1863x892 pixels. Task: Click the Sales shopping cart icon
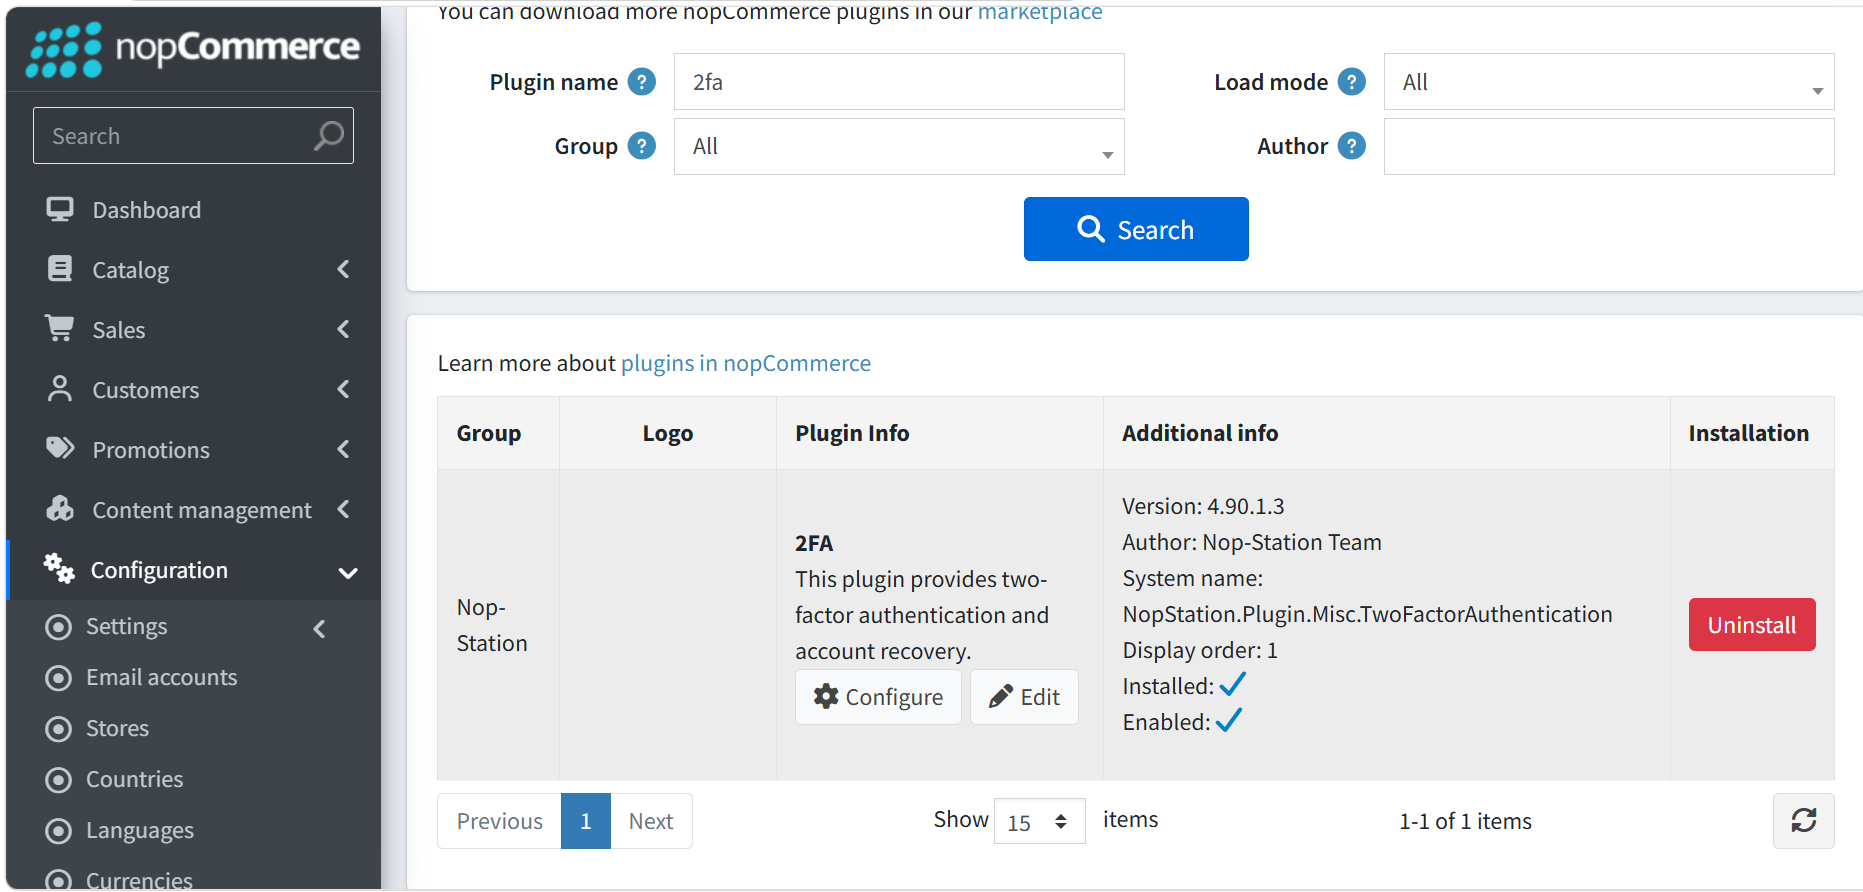60,328
